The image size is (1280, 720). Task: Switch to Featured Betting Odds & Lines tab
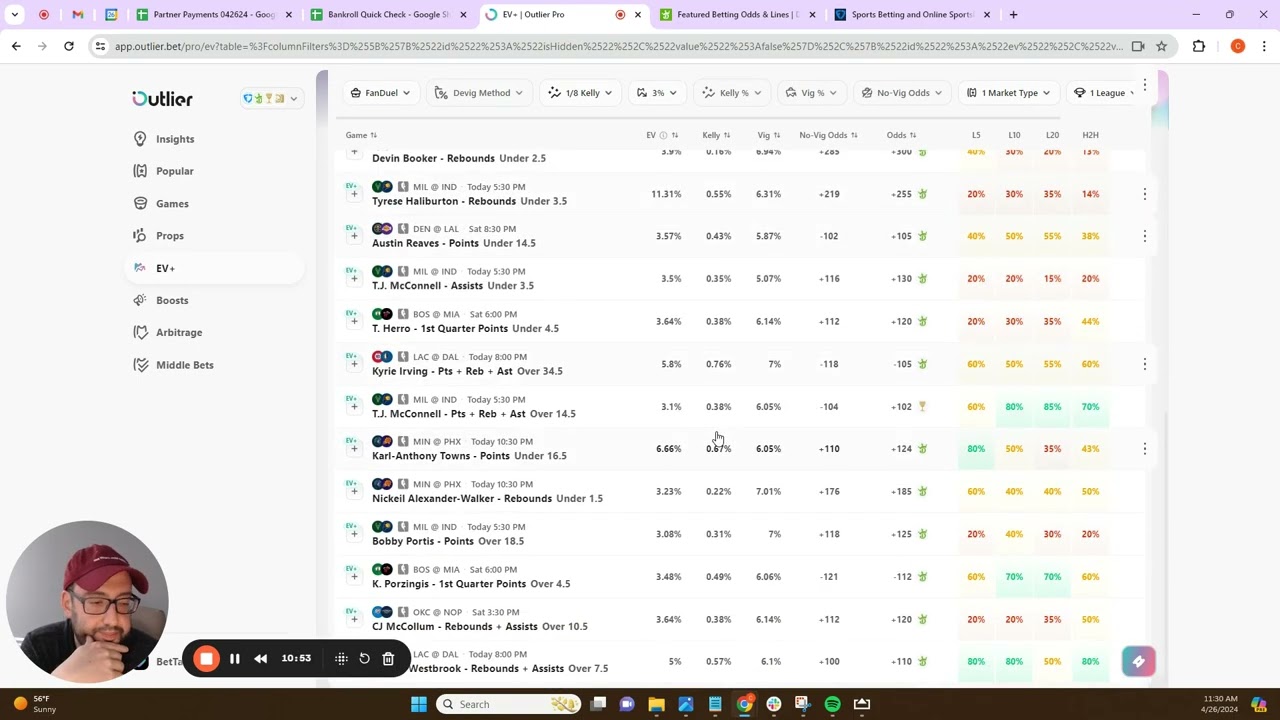click(737, 15)
